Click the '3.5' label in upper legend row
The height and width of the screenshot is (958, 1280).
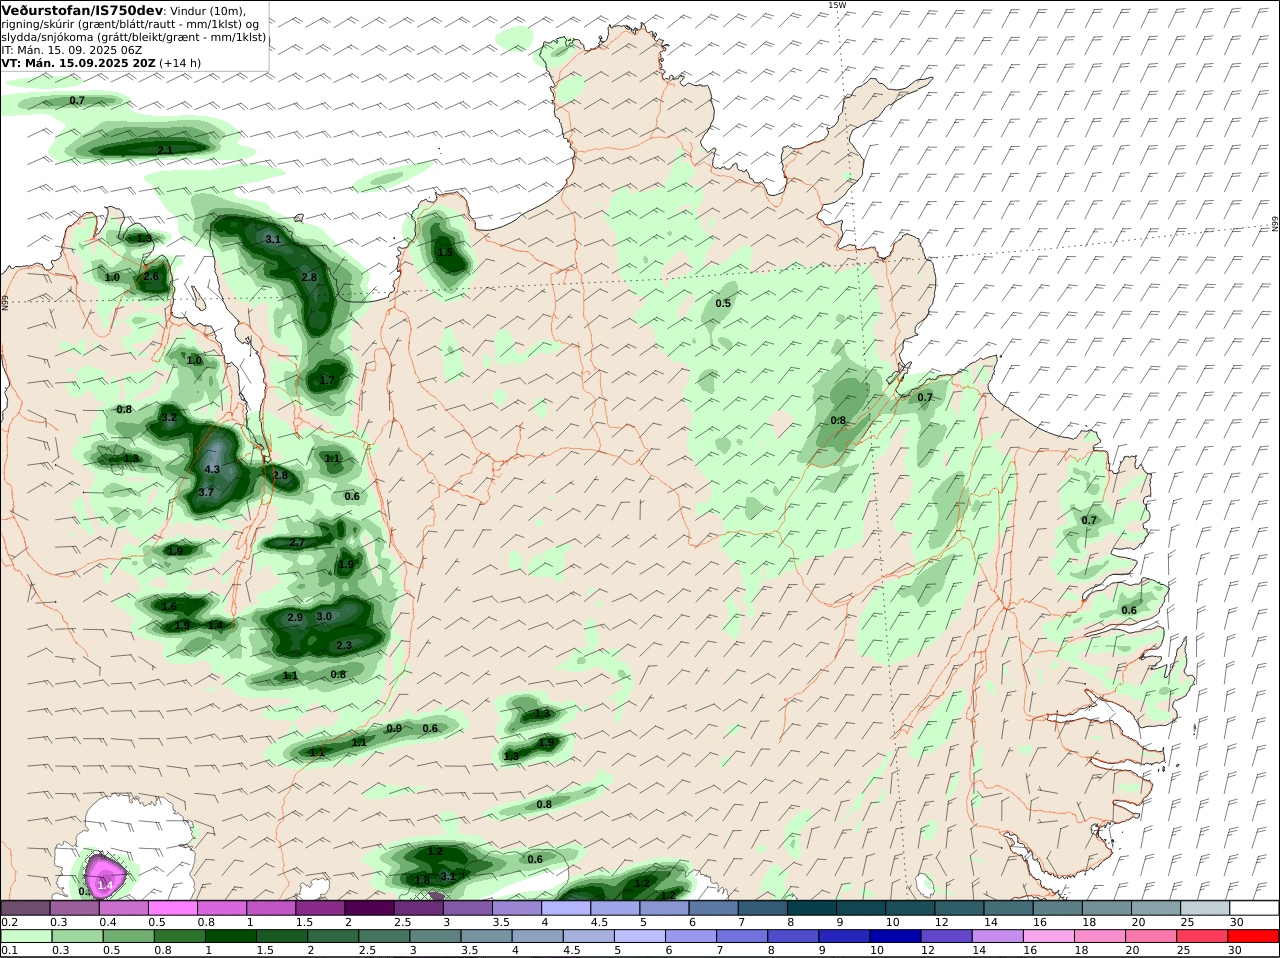point(501,922)
